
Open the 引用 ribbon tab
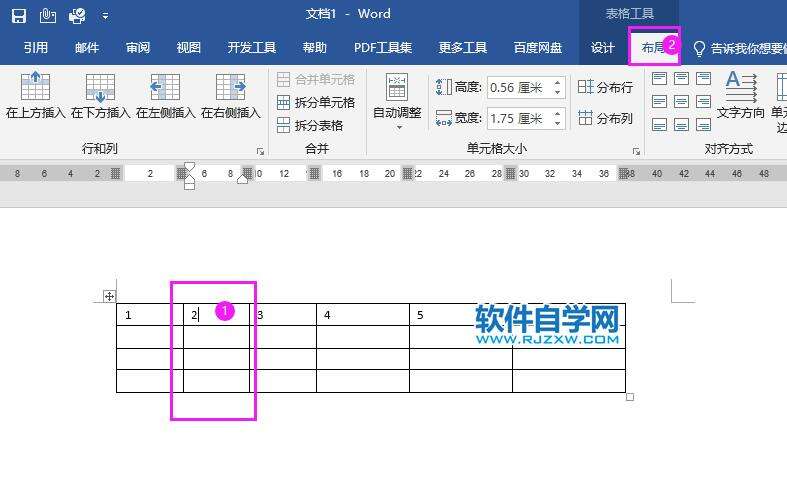[x=36, y=48]
